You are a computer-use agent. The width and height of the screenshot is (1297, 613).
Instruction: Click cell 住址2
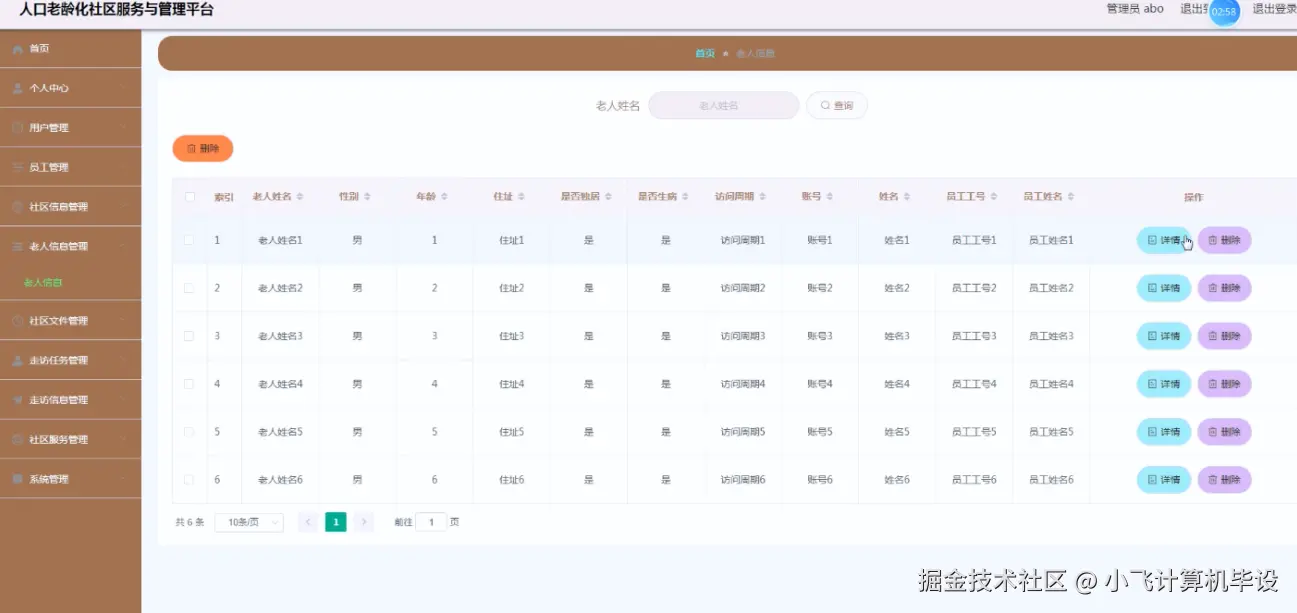(512, 288)
